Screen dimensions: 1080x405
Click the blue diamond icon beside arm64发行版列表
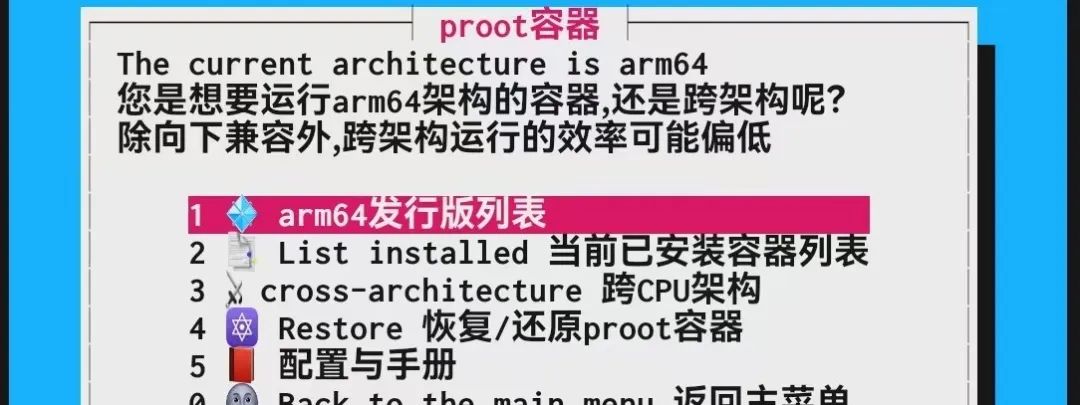tap(242, 214)
